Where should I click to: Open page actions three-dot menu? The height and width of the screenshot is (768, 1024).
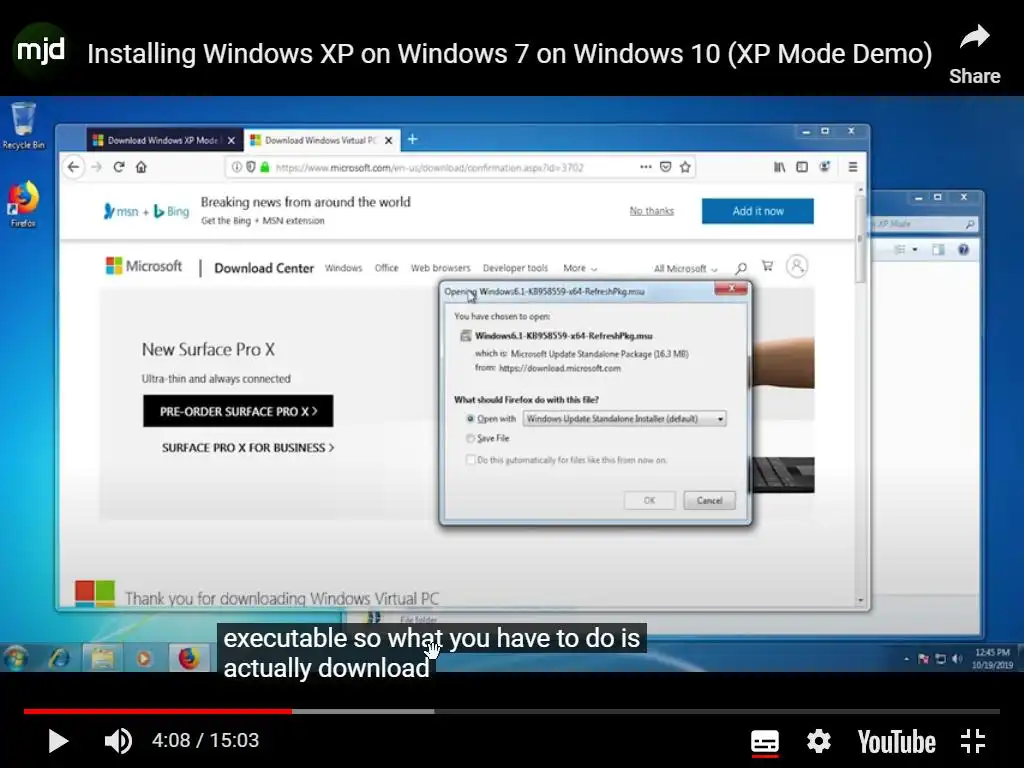[x=646, y=167]
